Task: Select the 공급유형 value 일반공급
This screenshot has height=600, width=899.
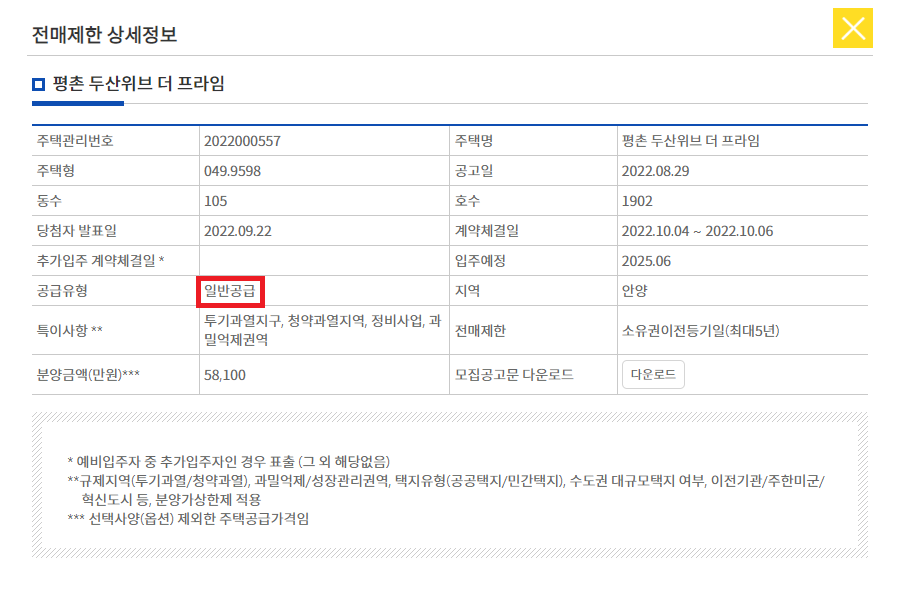Action: pos(229,291)
